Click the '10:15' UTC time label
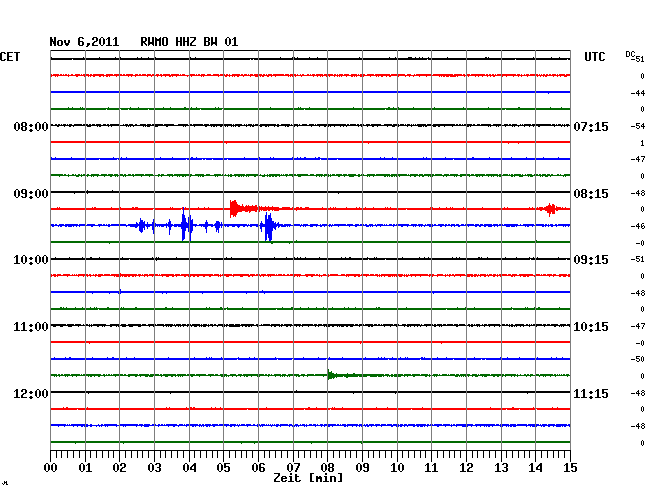650x494 pixels. [591, 327]
